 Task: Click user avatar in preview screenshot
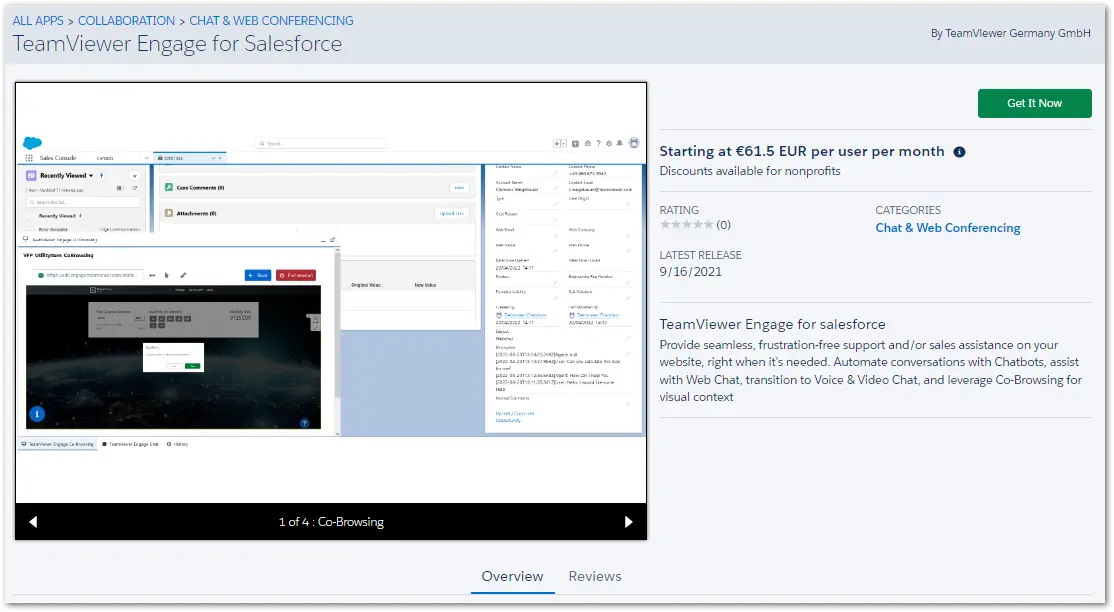[x=634, y=143]
